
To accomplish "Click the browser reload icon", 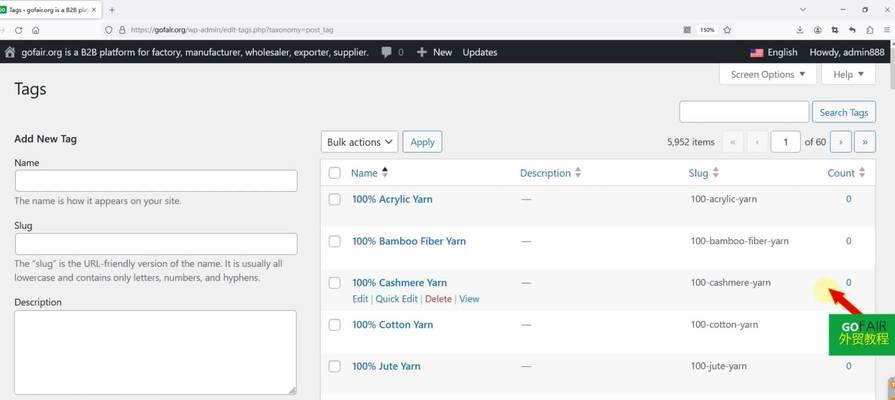I will coord(19,30).
